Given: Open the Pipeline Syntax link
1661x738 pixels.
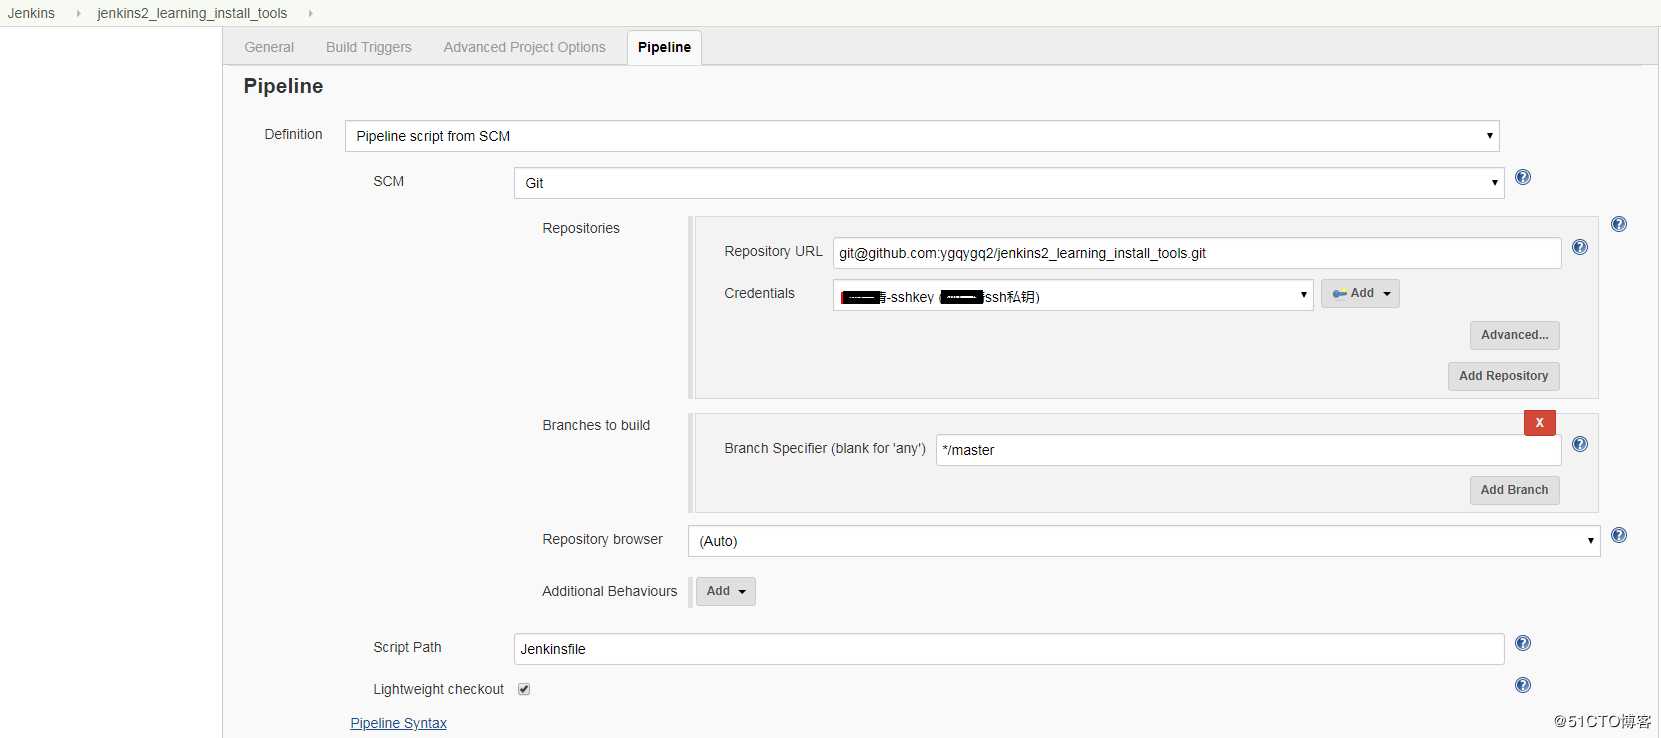Looking at the screenshot, I should click(398, 723).
